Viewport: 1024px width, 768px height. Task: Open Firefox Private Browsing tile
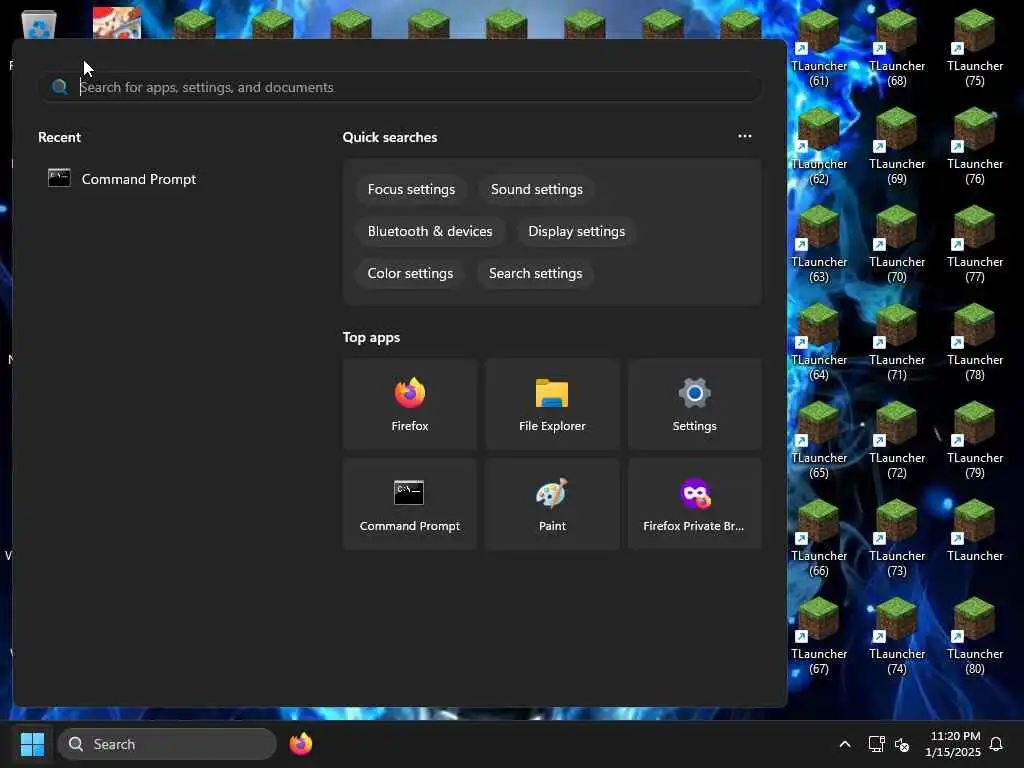coord(694,504)
